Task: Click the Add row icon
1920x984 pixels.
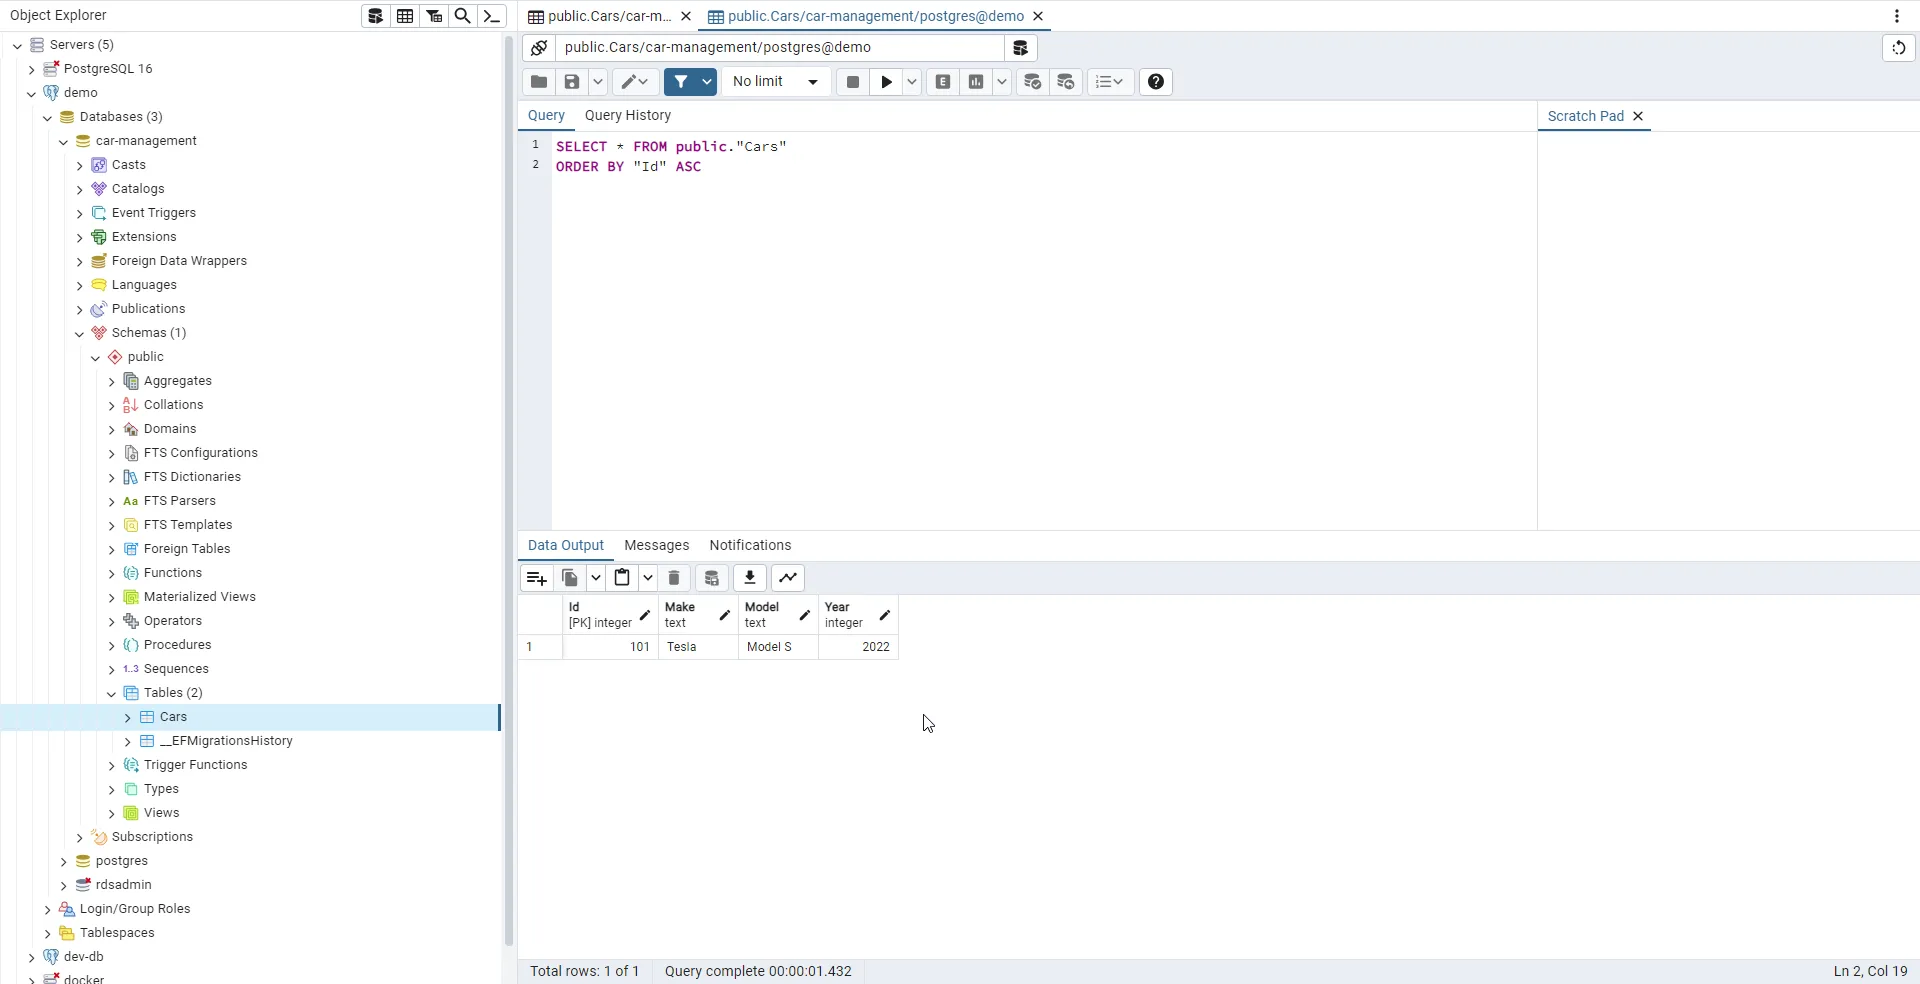Action: [536, 578]
